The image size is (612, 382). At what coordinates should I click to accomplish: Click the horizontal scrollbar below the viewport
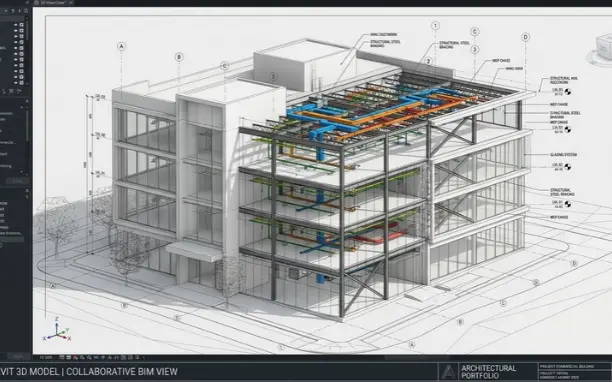[x=418, y=357]
